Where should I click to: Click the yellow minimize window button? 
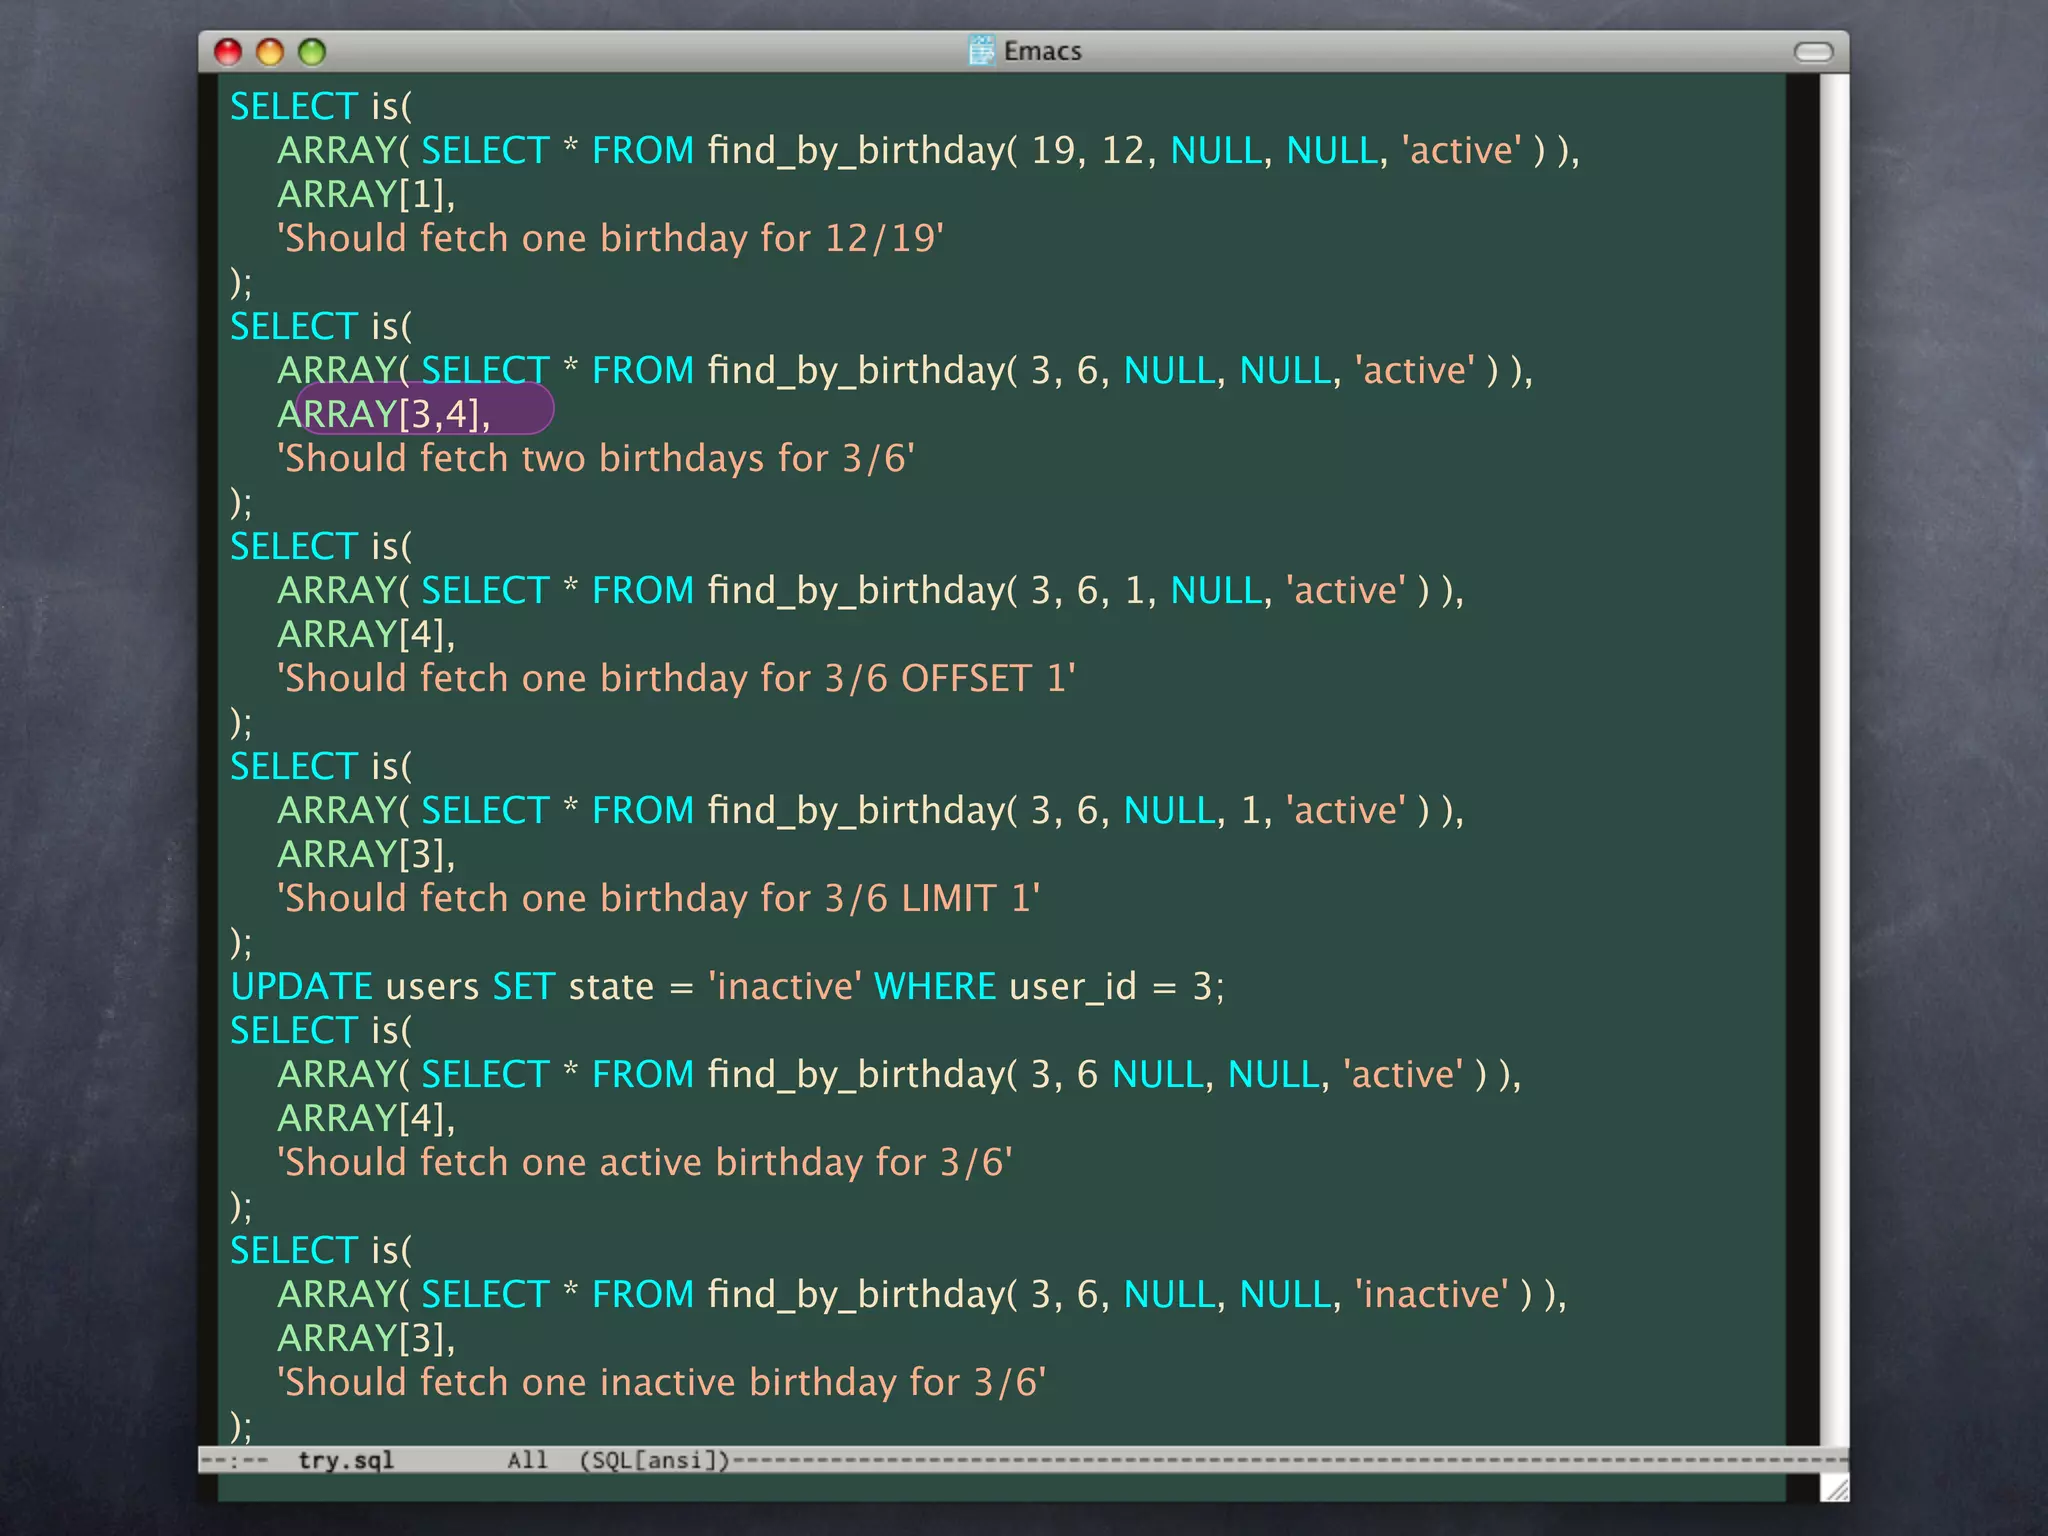(x=270, y=52)
